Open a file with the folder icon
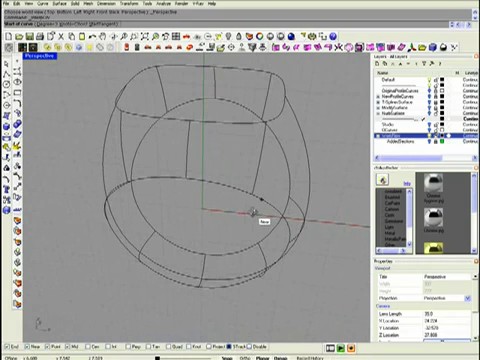 point(19,36)
